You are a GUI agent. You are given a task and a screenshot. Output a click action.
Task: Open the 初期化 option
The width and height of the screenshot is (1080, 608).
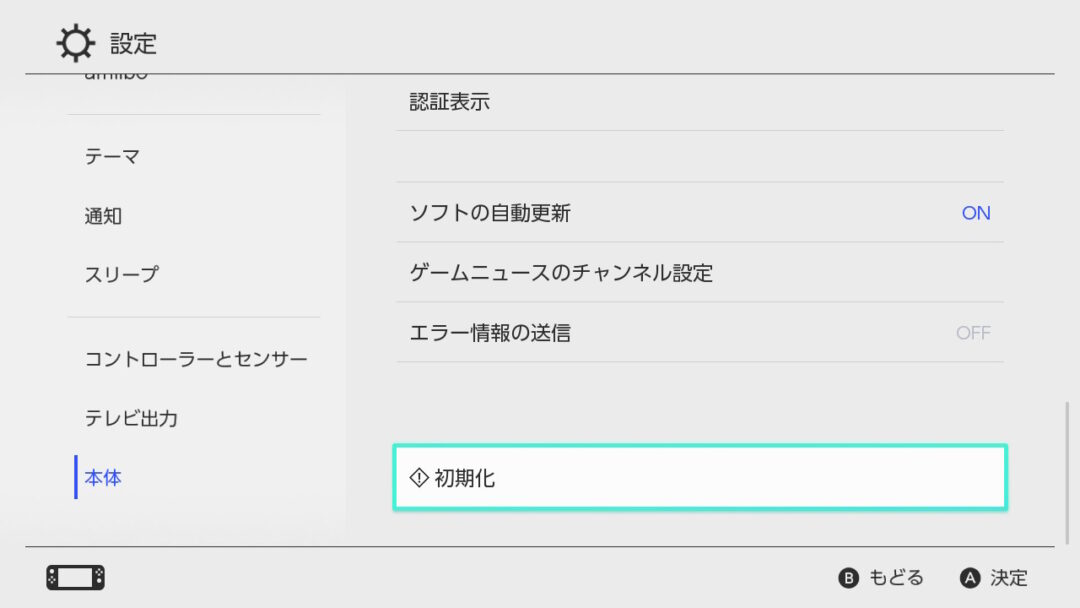click(700, 477)
